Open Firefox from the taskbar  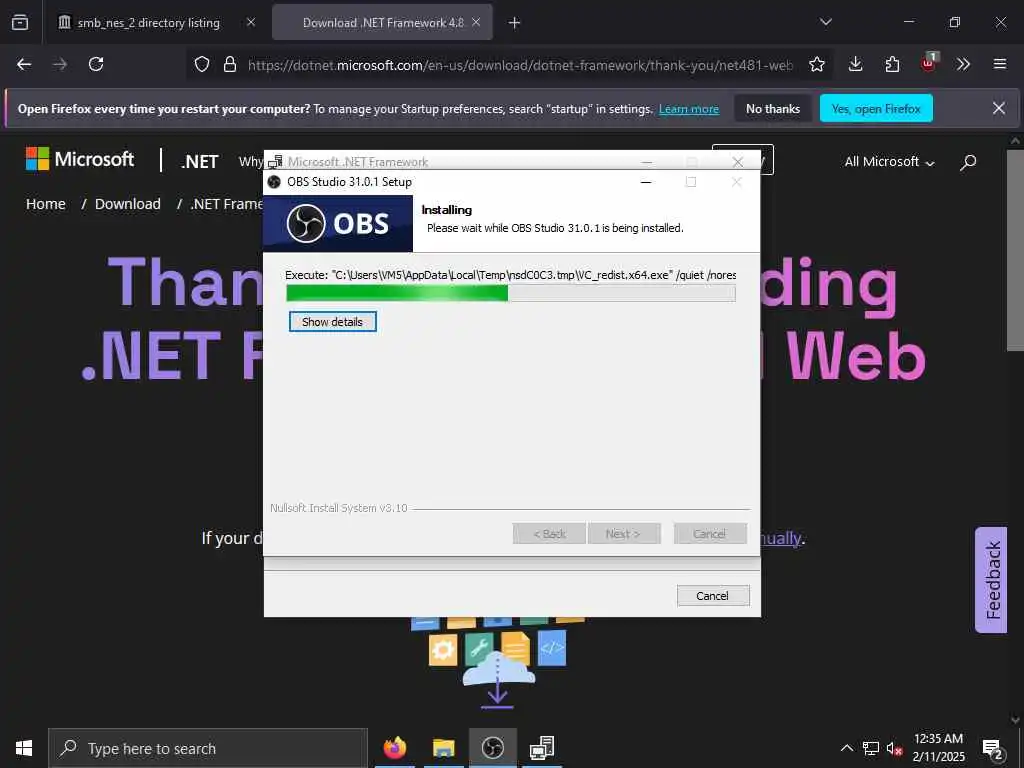[394, 748]
